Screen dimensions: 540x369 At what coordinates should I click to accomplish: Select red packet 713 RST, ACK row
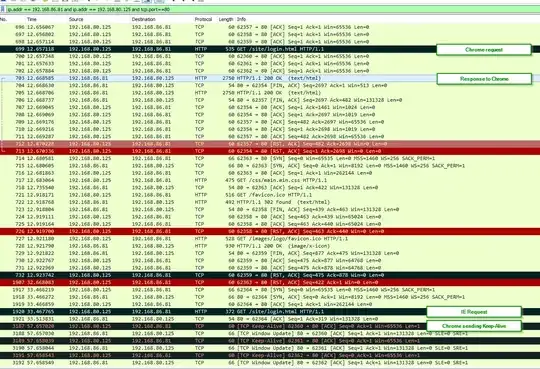(x=270, y=151)
